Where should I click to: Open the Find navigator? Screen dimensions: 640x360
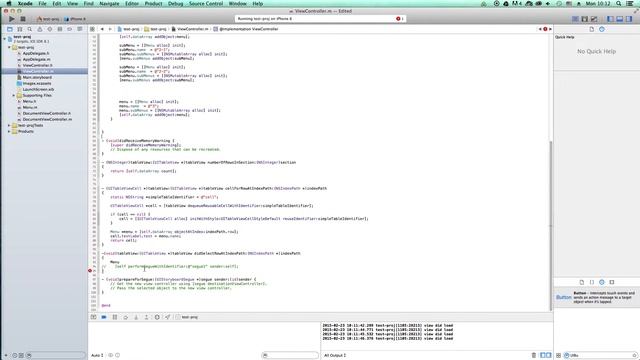point(30,29)
